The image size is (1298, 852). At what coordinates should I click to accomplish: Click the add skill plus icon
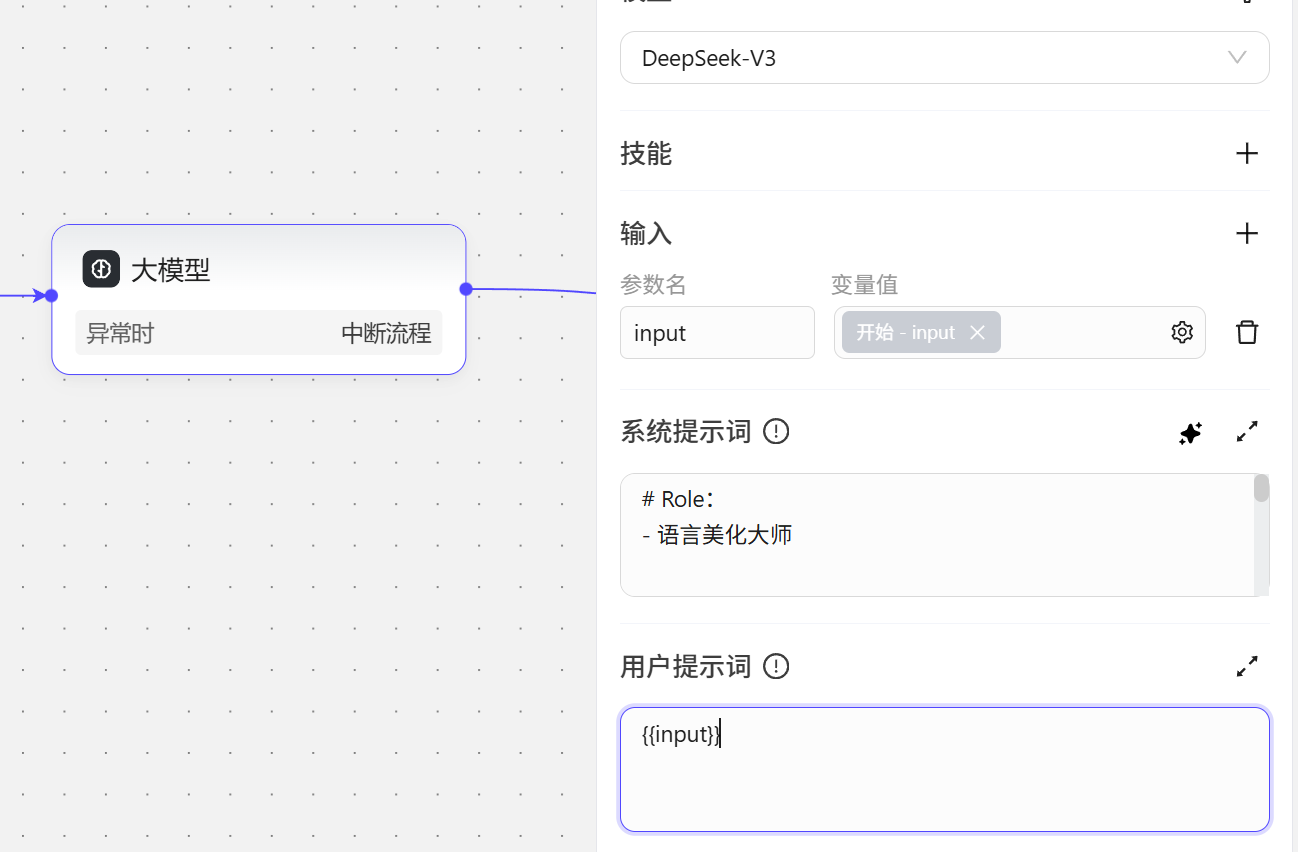[1246, 153]
